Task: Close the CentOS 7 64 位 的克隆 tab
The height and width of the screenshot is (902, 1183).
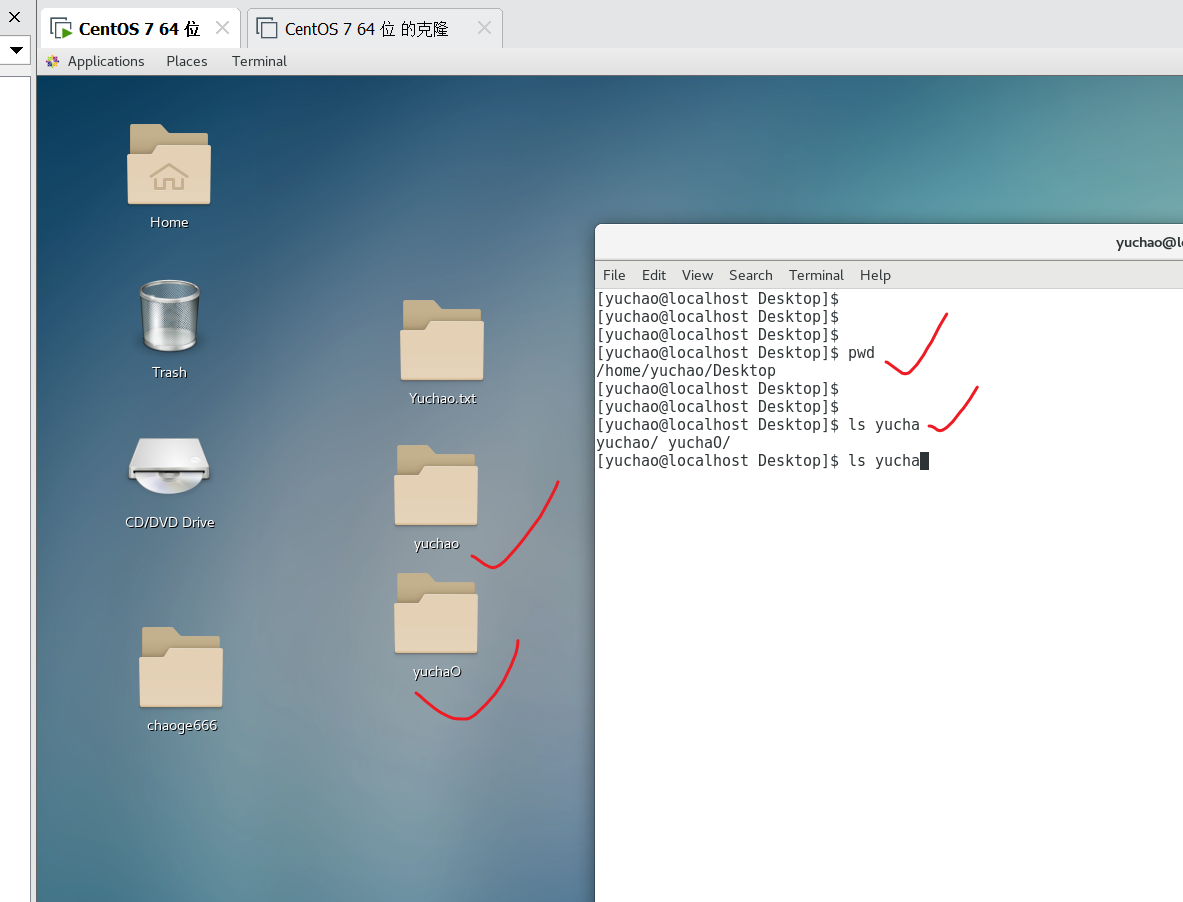Action: click(x=484, y=28)
